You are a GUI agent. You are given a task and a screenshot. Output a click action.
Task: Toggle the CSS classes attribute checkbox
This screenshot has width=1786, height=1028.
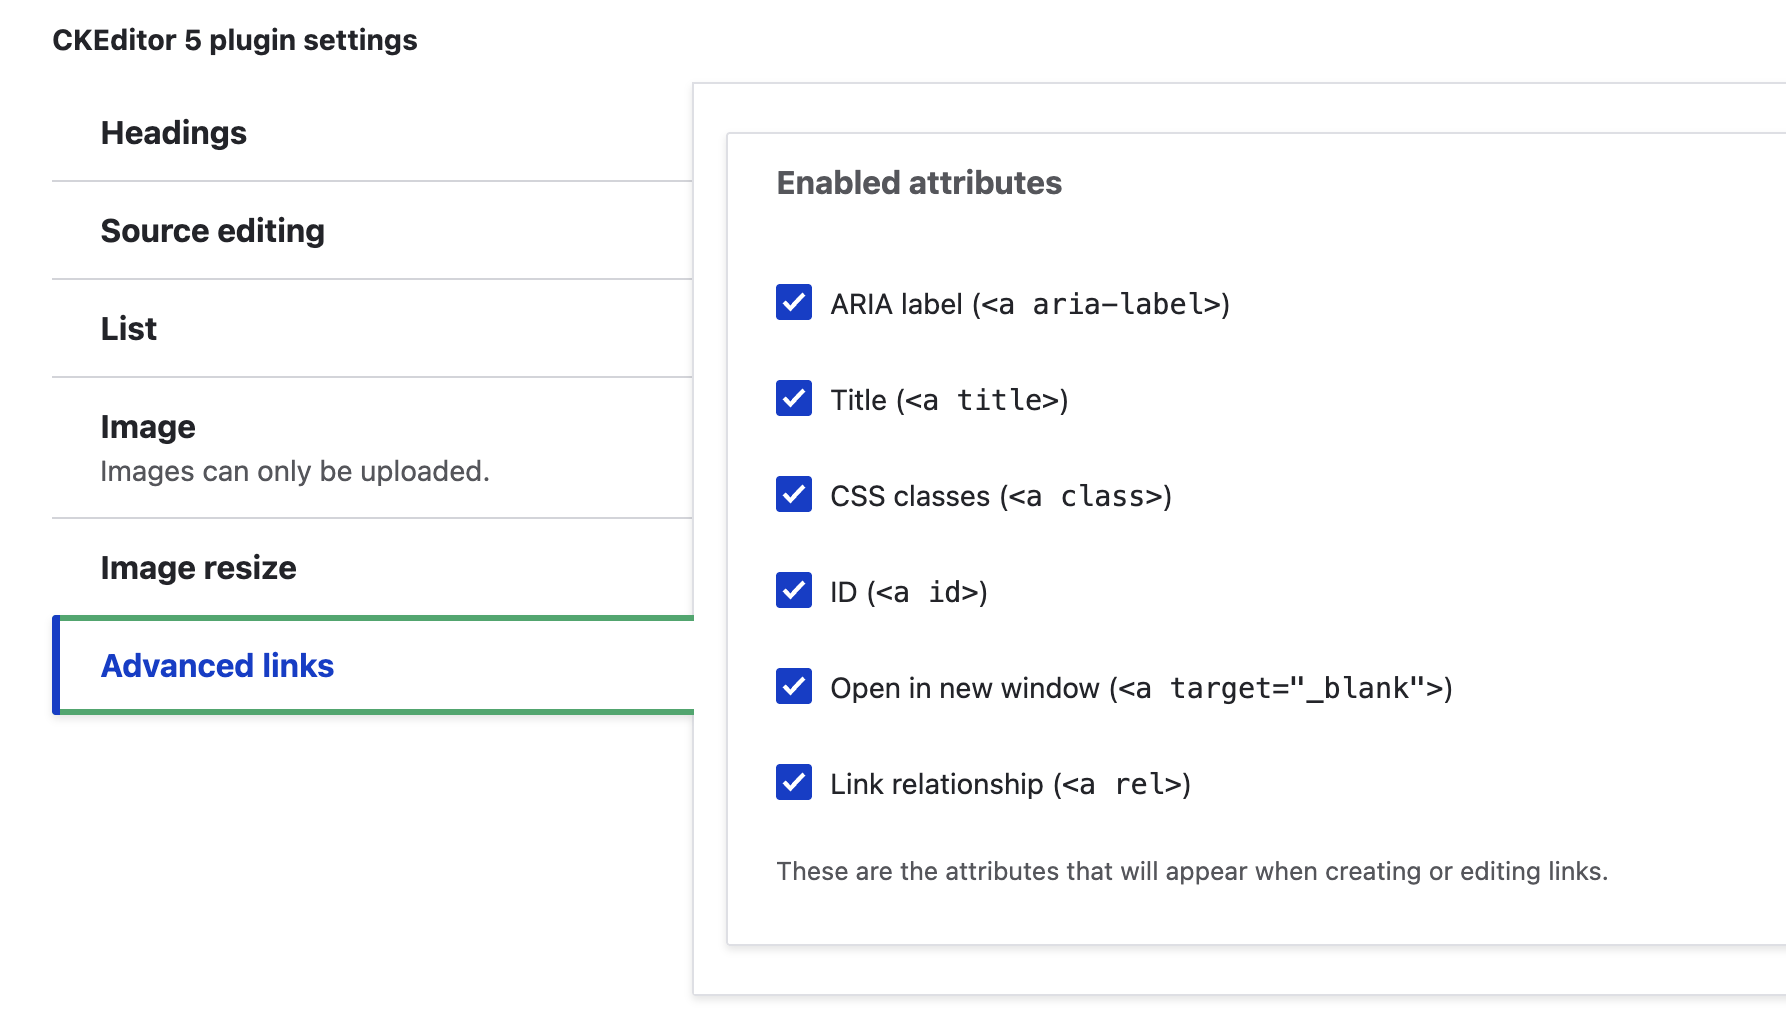tap(793, 495)
